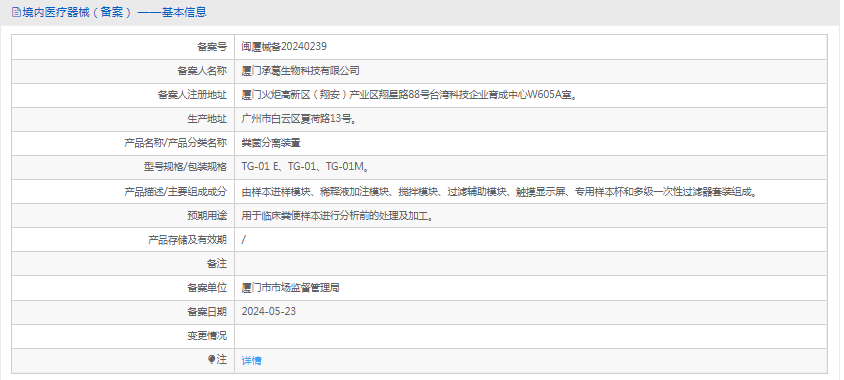This screenshot has width=844, height=380.
Task: Click the 备案单位 label
Action: [207, 288]
